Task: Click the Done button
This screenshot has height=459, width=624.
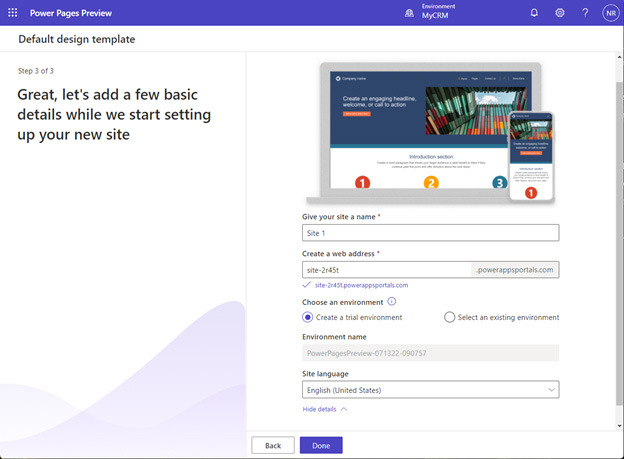Action: pos(321,445)
